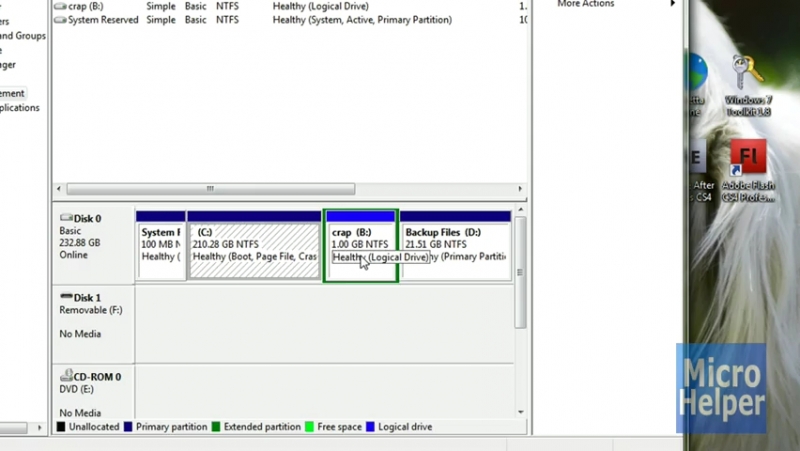Screen dimensions: 800x451
Task: Select the Backup Files (D:) partition
Action: 455,245
